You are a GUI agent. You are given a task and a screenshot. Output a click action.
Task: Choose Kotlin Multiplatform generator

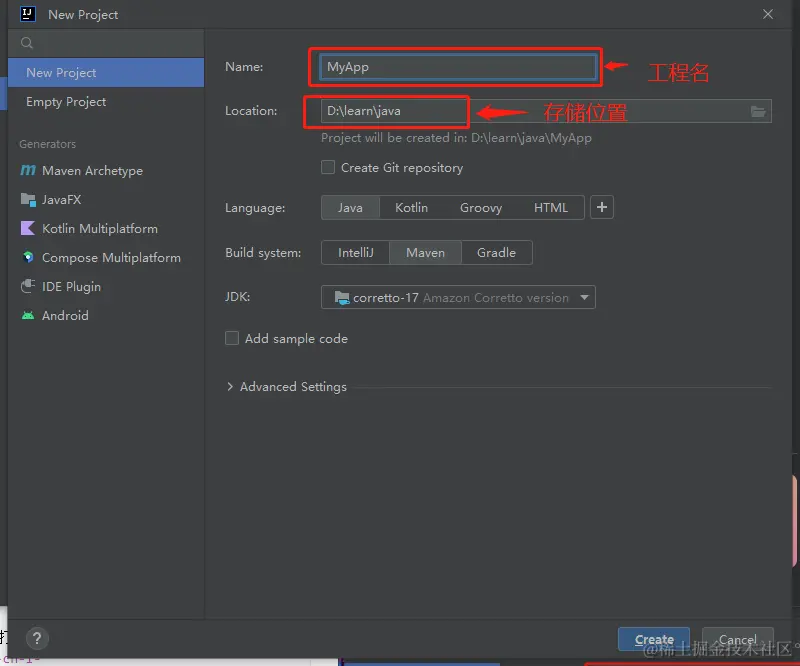[106, 229]
